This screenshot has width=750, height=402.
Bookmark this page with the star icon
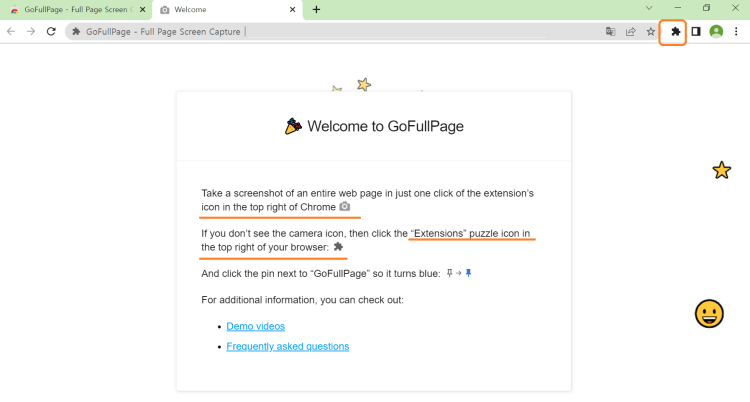click(651, 32)
